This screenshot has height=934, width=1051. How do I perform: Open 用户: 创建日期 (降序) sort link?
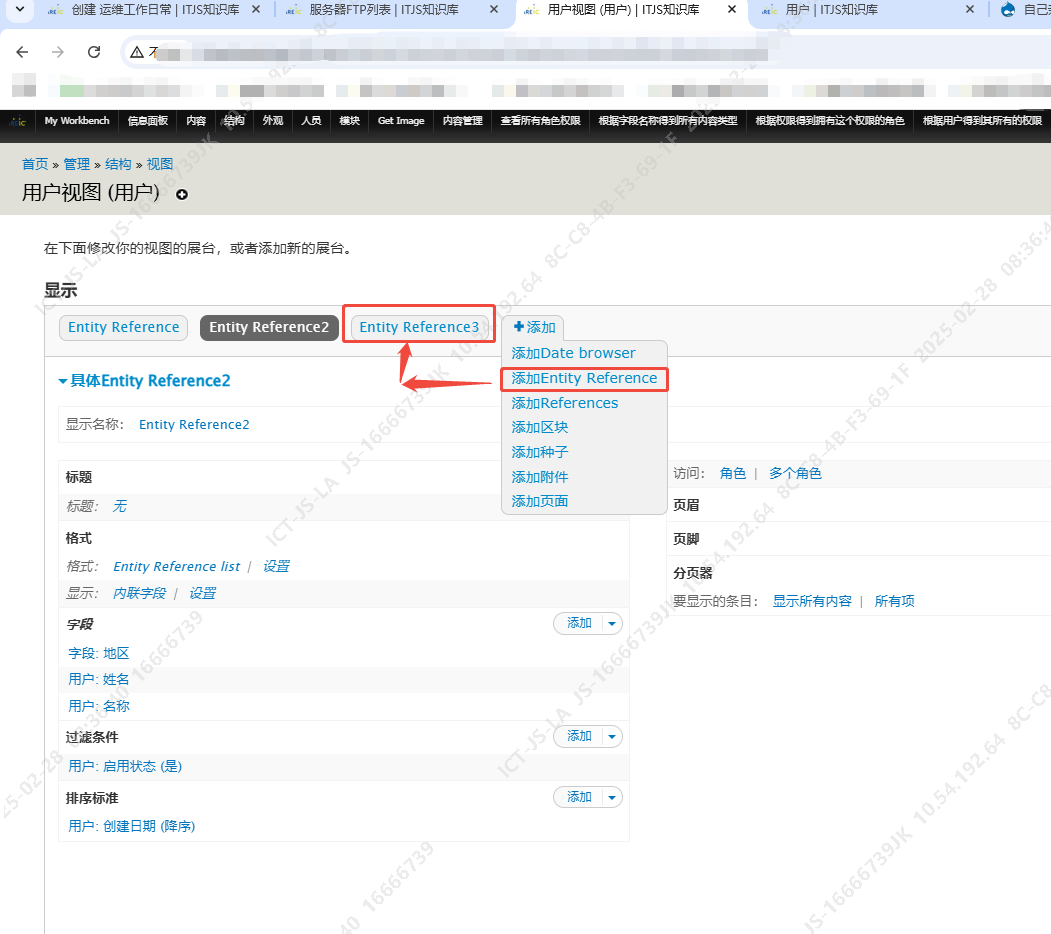(x=131, y=826)
